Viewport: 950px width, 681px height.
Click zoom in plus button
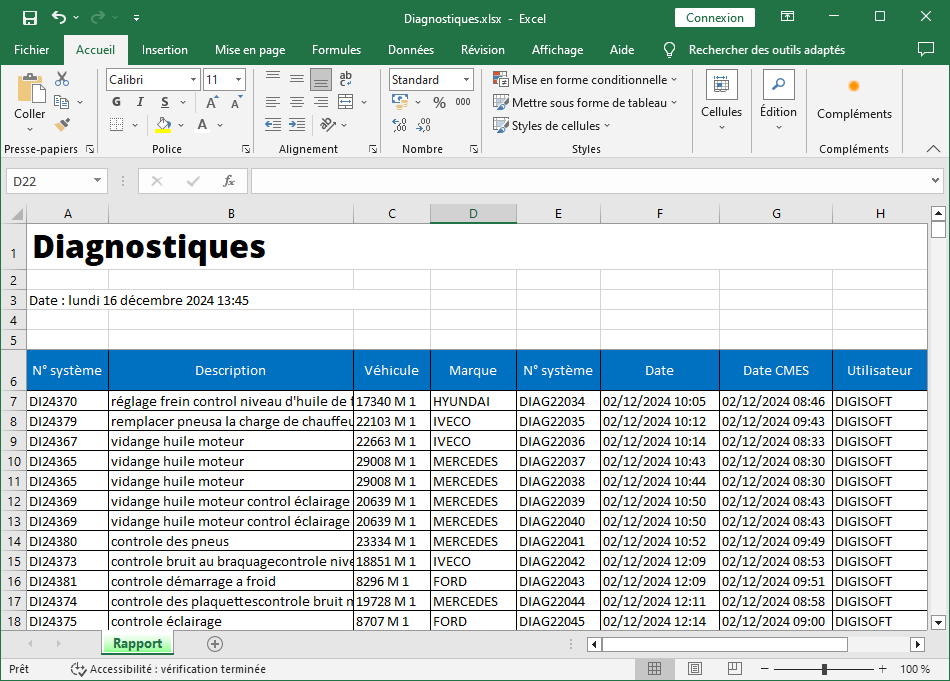[883, 669]
